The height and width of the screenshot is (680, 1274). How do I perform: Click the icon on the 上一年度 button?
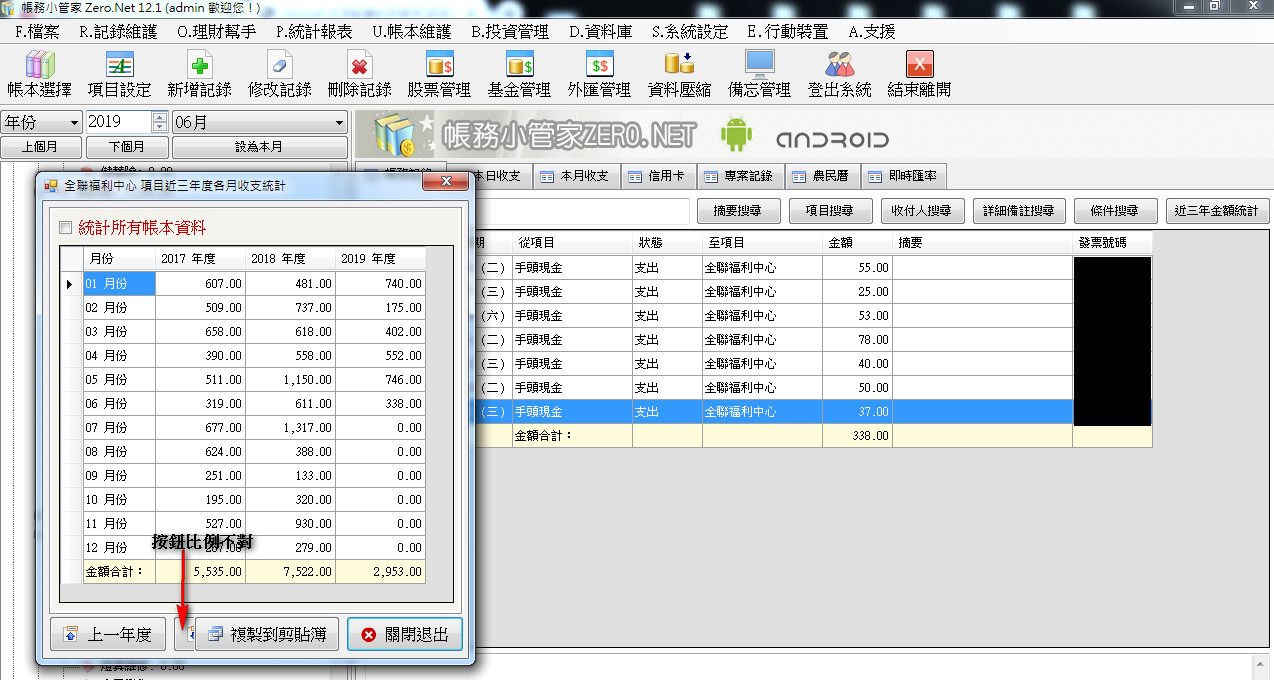[70, 634]
